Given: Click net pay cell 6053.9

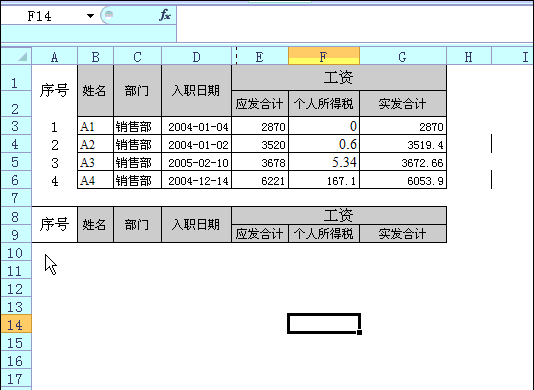Looking at the screenshot, I should 403,180.
